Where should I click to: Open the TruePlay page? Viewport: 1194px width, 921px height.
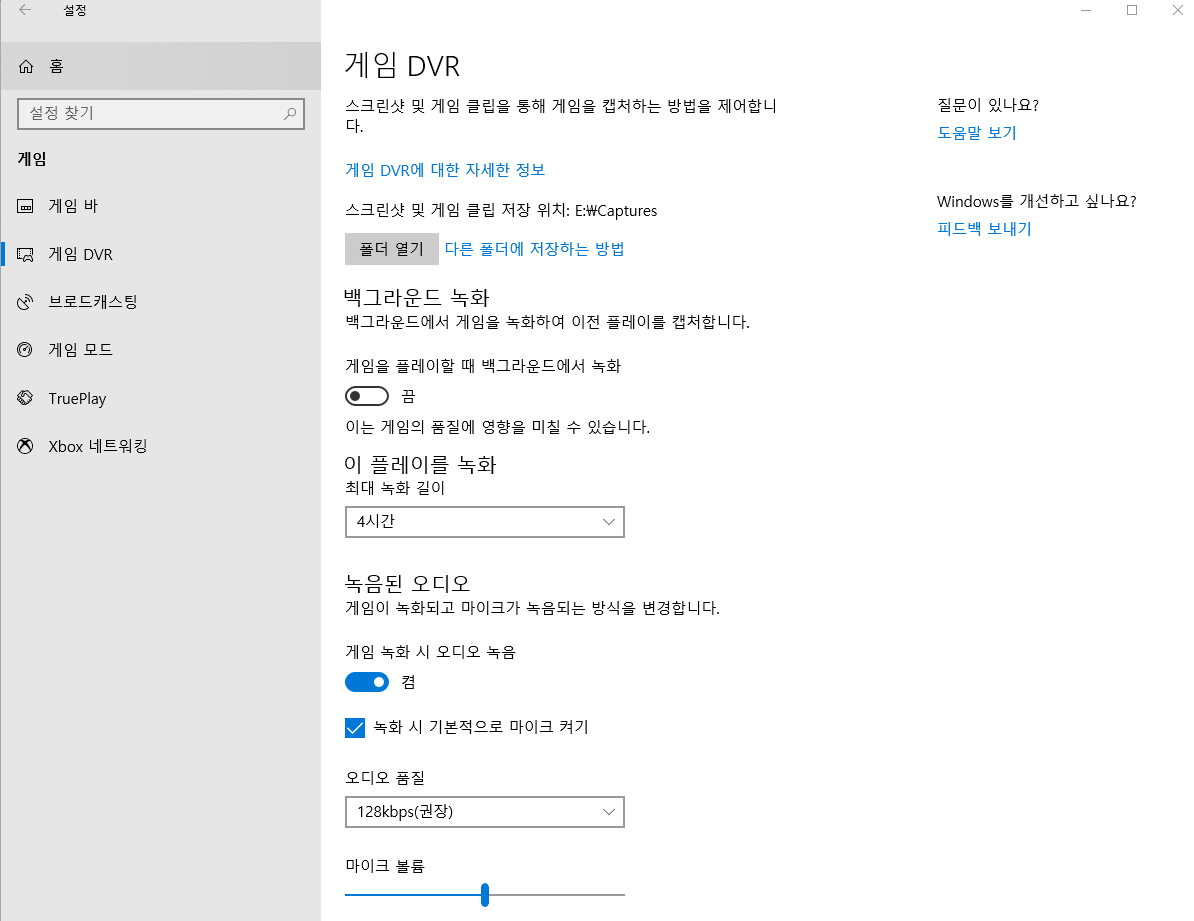tap(161, 398)
